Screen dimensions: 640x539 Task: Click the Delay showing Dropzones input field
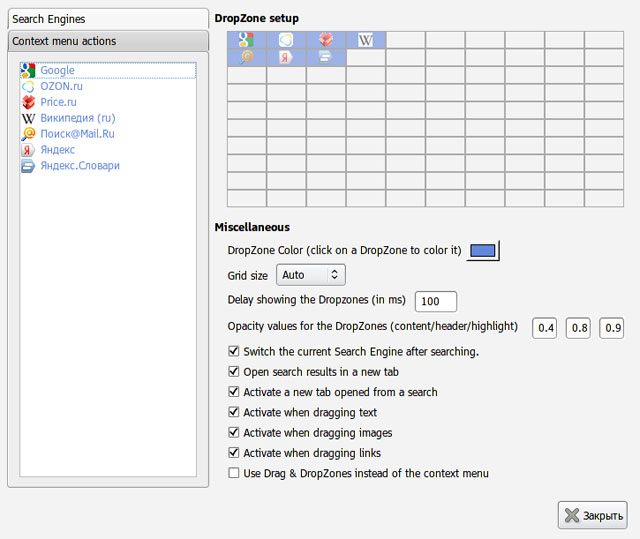[435, 302]
